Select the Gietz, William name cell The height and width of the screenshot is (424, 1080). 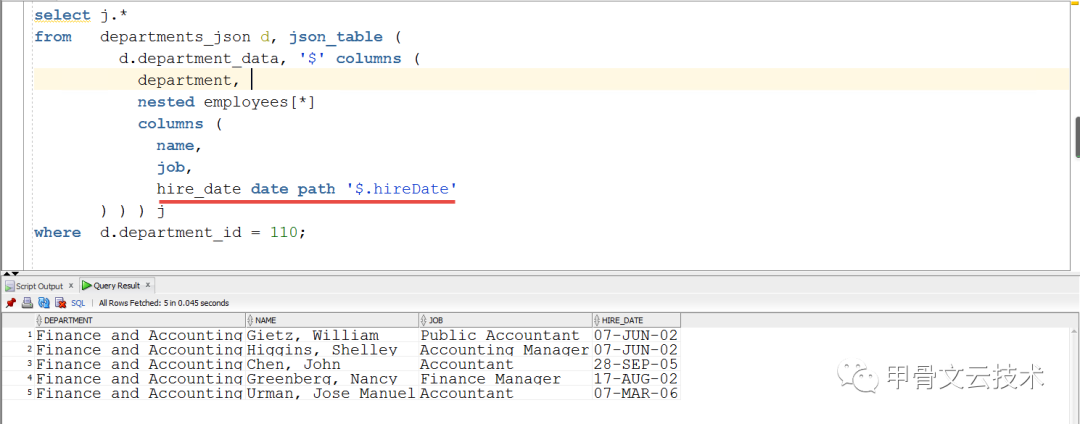312,336
